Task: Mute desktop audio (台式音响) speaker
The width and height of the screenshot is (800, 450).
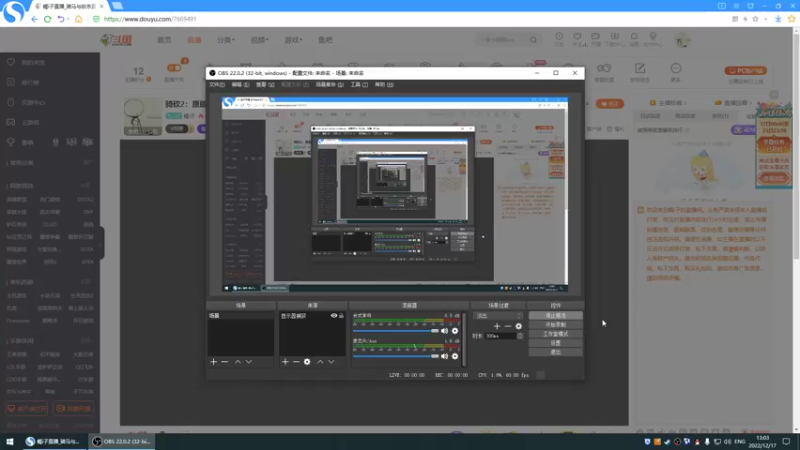Action: [444, 331]
